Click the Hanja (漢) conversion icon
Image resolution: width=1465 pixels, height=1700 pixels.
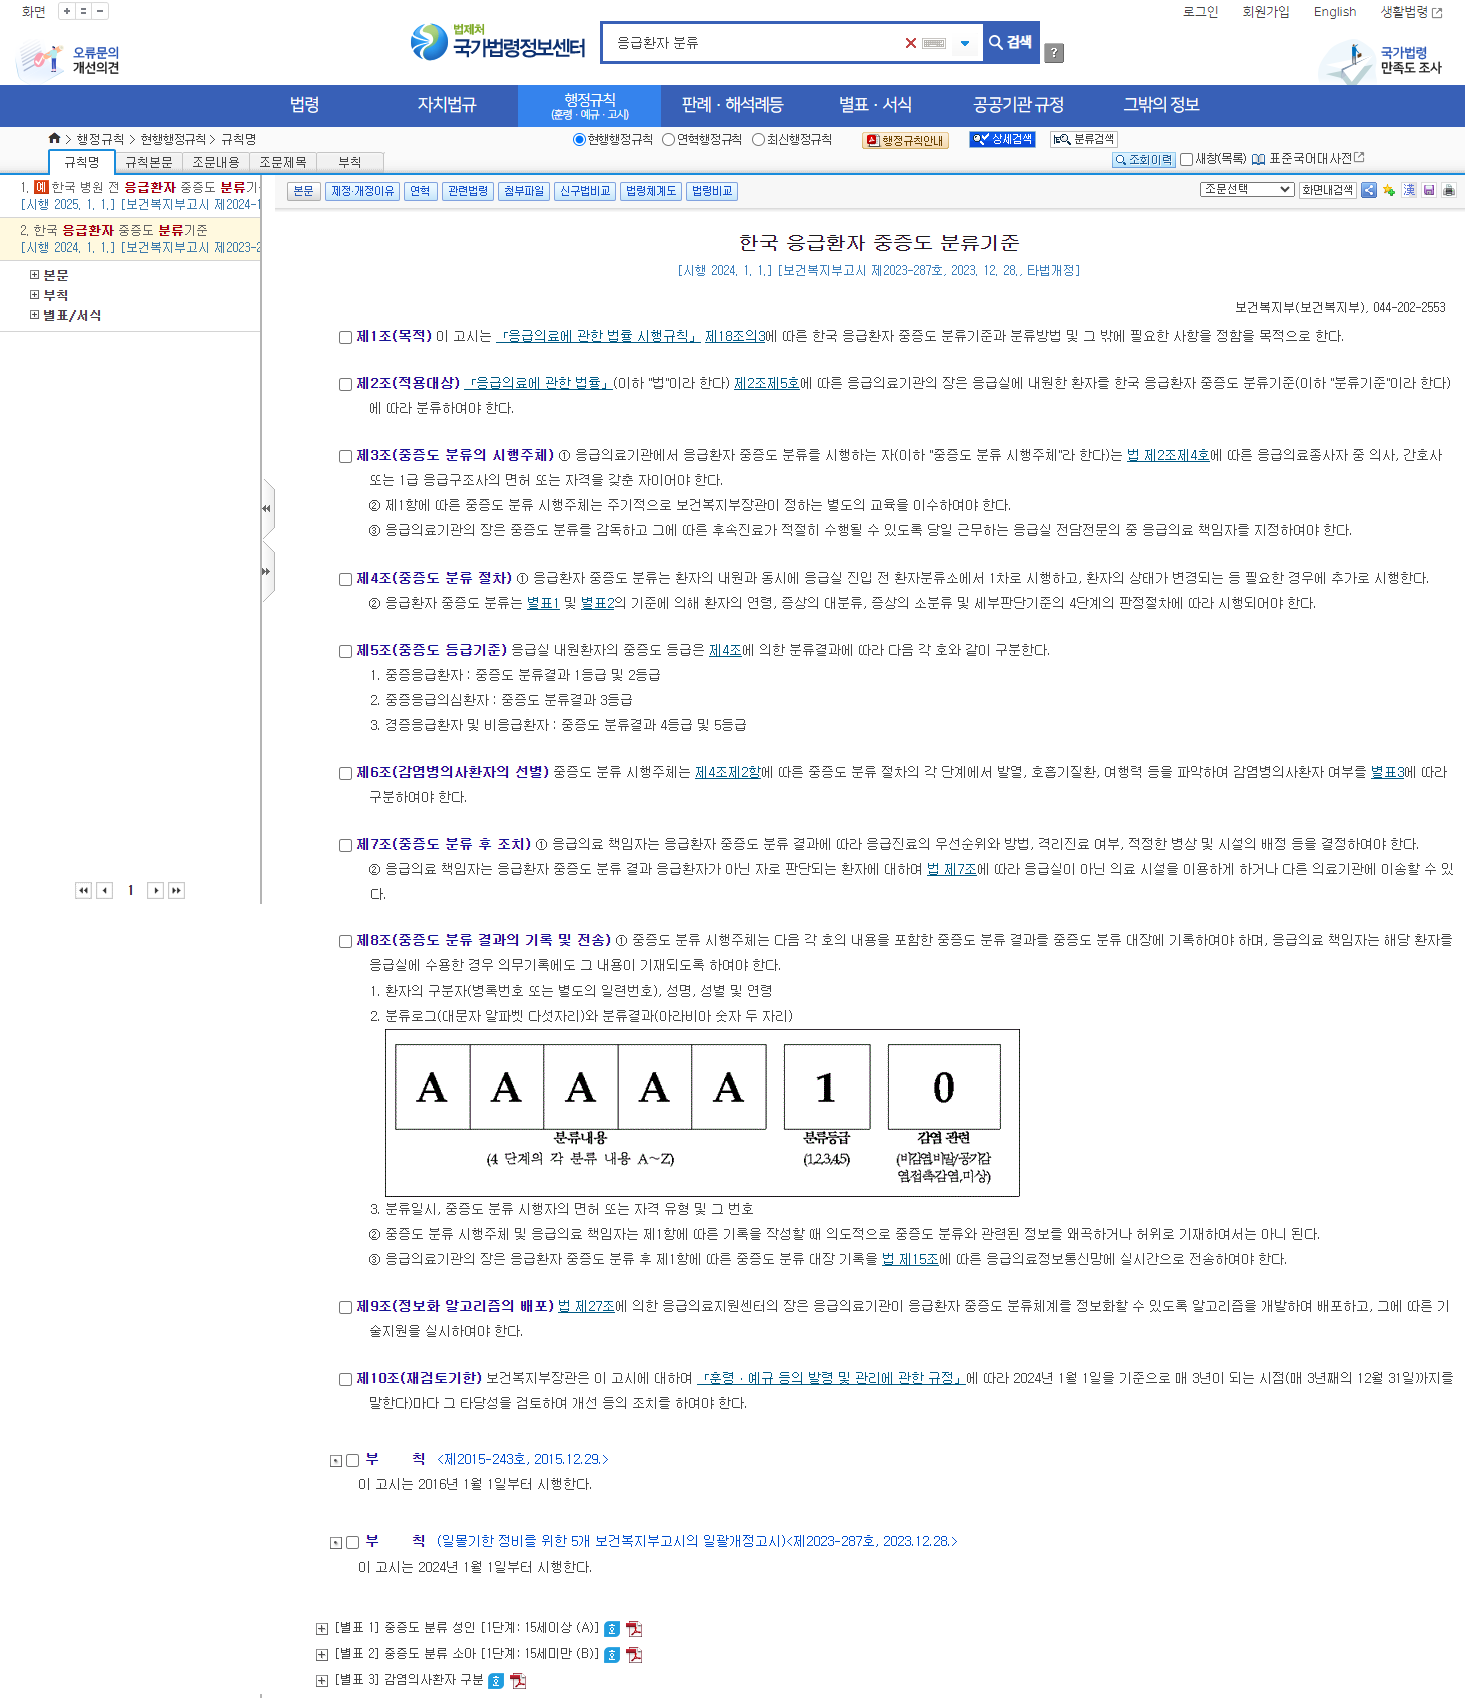pos(1409,190)
